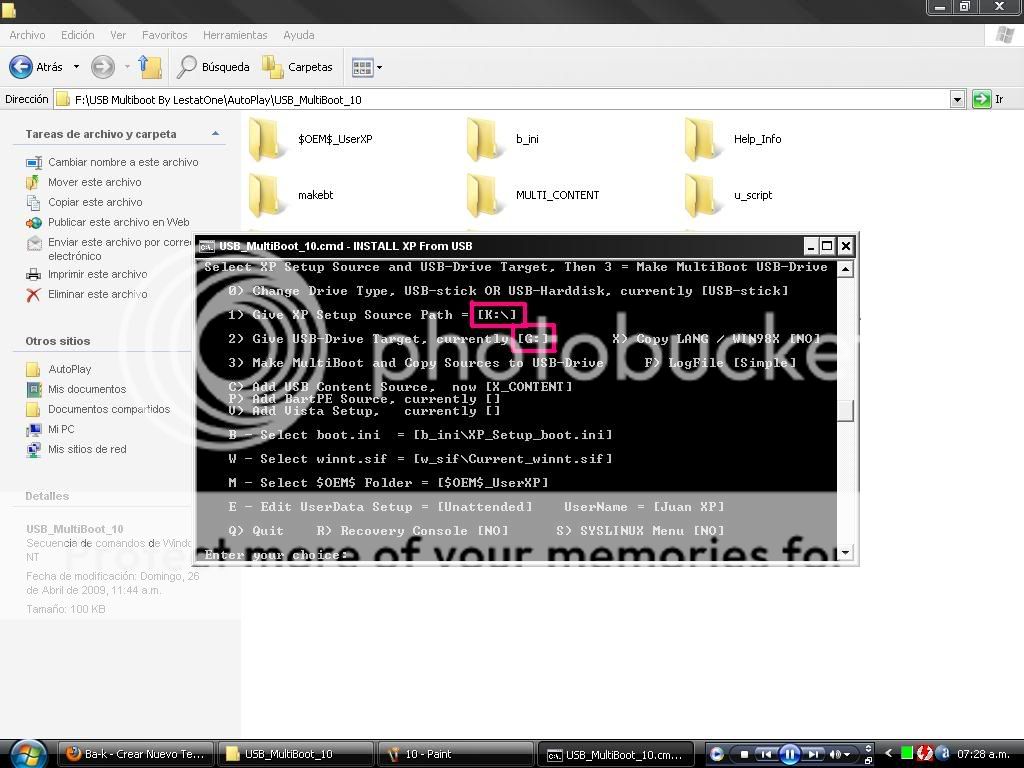The width and height of the screenshot is (1024, 768).
Task: Show the Carpetas folder pane
Action: [298, 67]
